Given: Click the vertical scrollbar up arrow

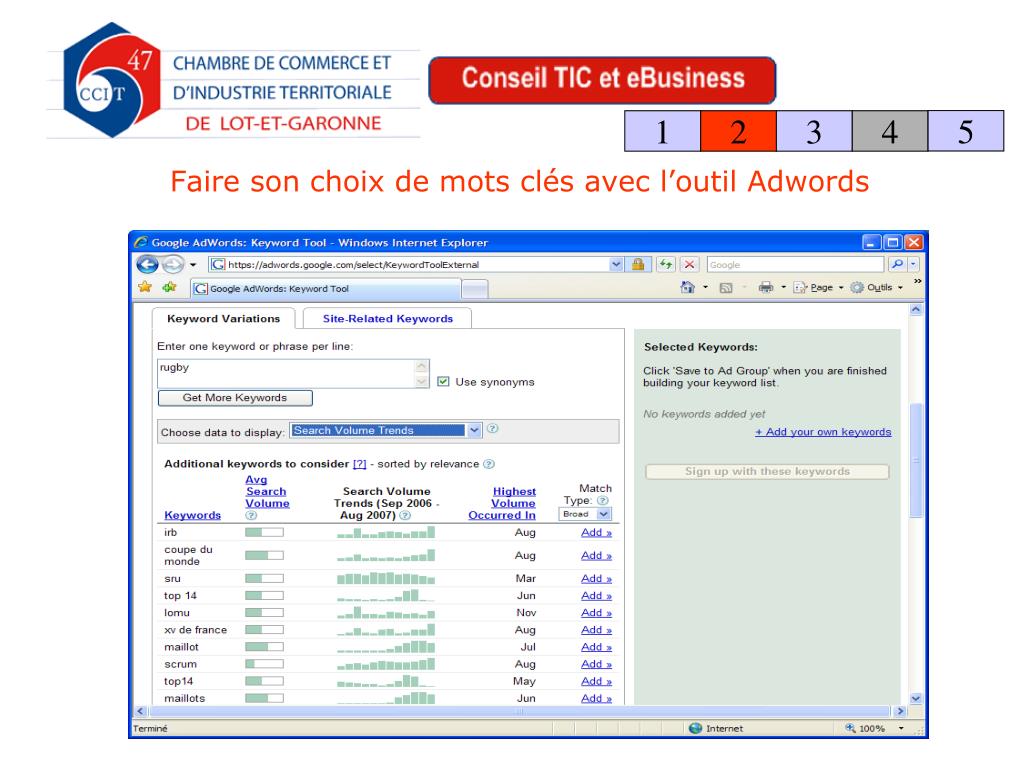Looking at the screenshot, I should [916, 310].
